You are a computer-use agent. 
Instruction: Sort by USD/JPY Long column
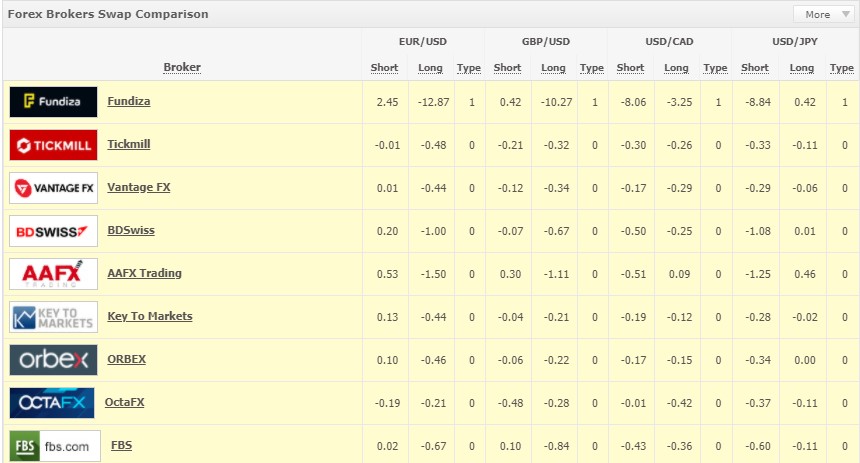pos(802,68)
